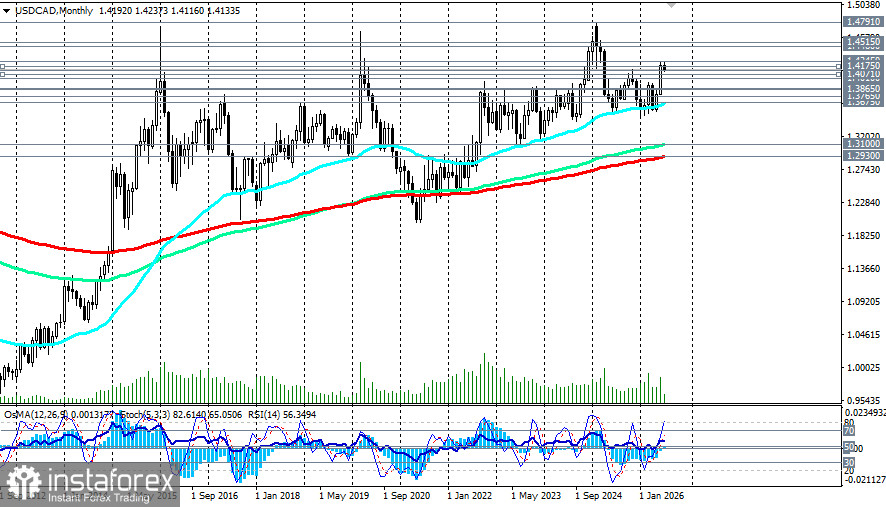Click the 1.50380 price scale value

(863, 5)
